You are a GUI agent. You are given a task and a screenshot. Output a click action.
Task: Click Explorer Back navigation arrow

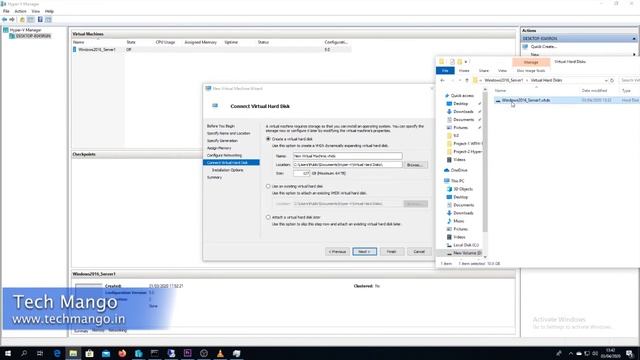tap(442, 80)
